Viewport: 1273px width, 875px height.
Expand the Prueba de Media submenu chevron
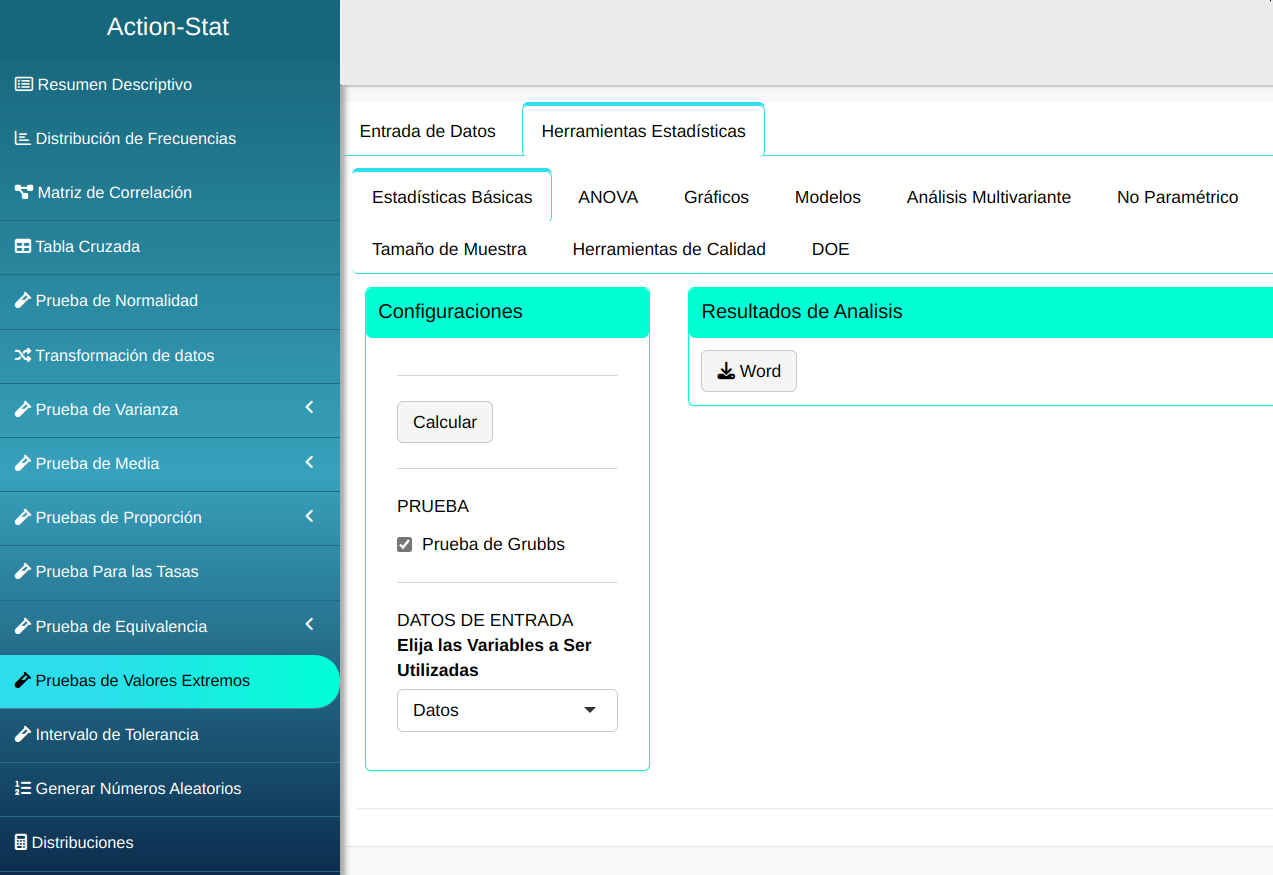coord(309,462)
